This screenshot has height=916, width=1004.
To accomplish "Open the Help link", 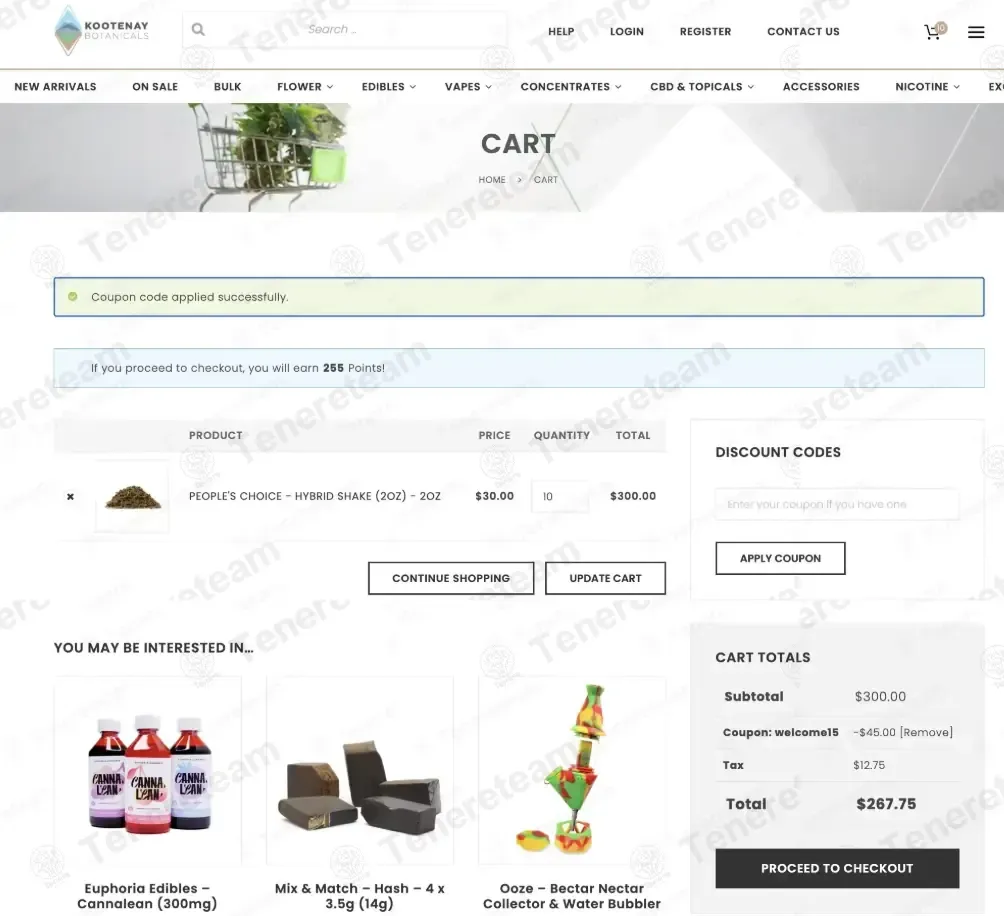I will 561,31.
